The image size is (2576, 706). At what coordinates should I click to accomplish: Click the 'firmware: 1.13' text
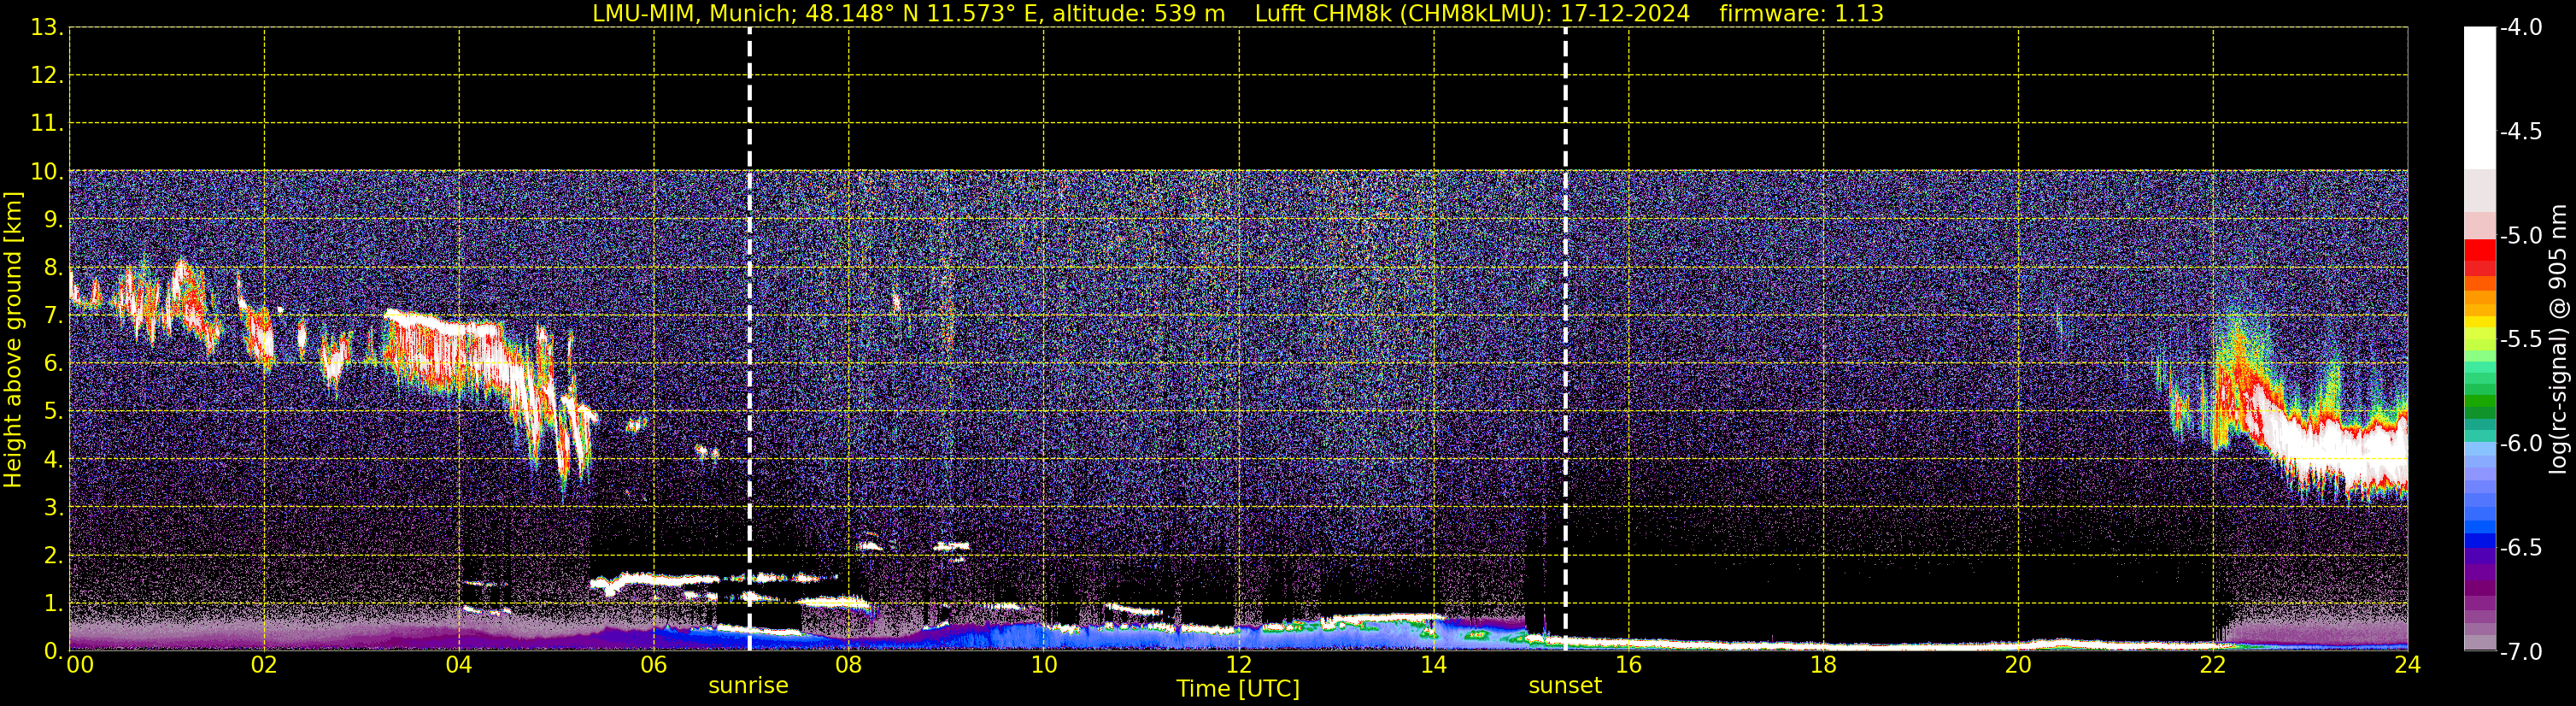click(x=1801, y=13)
